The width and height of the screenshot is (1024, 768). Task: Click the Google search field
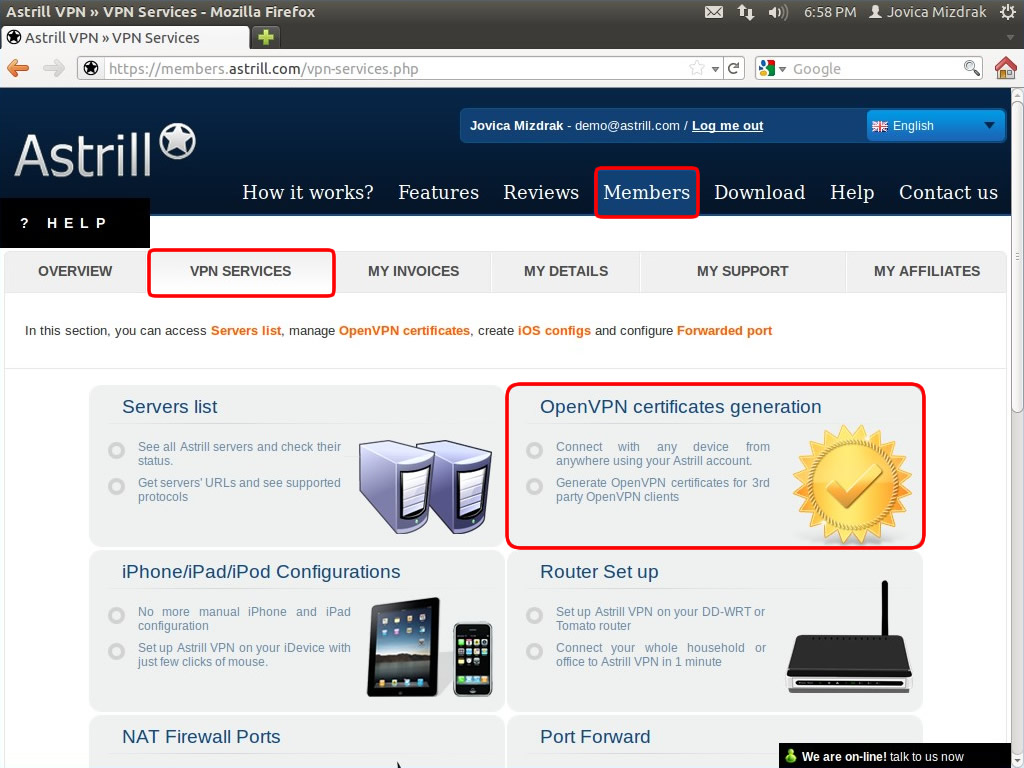(x=875, y=68)
